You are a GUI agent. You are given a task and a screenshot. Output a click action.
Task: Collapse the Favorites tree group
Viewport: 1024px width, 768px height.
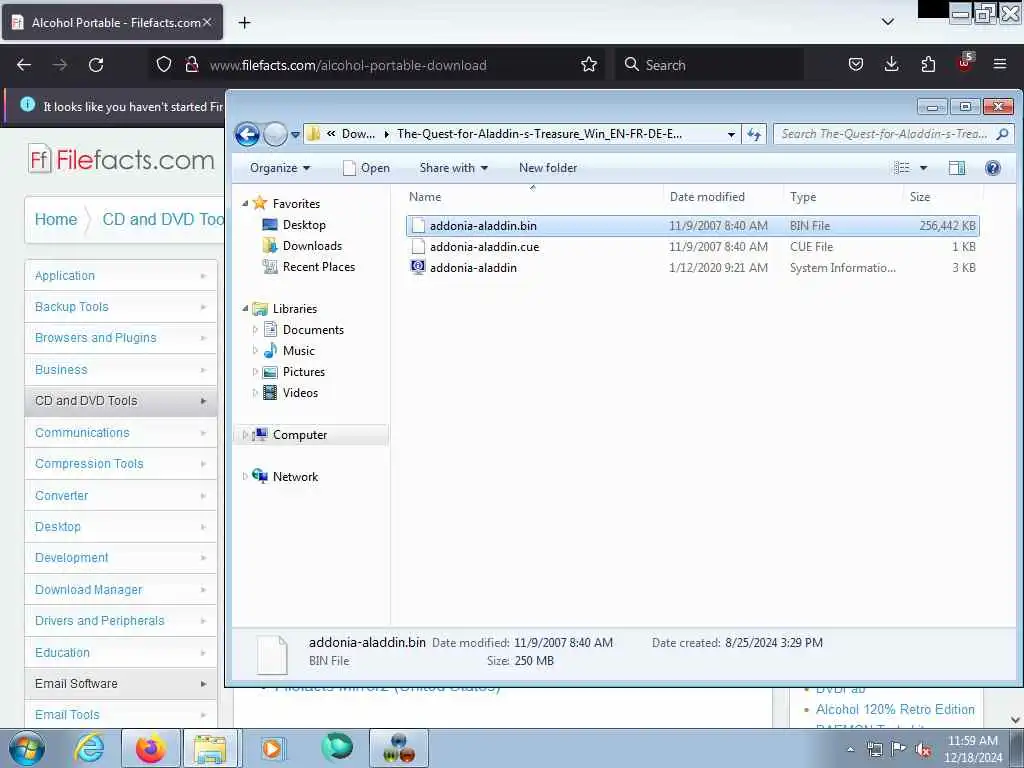pyautogui.click(x=246, y=204)
